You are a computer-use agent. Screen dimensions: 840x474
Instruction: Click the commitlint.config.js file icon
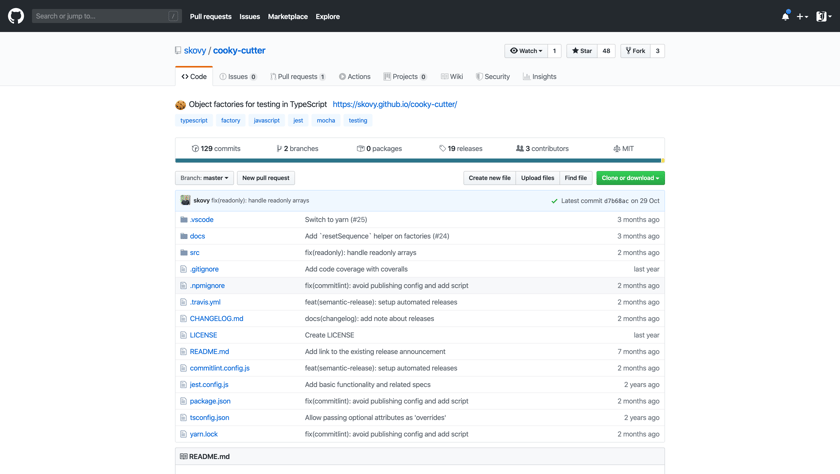(184, 368)
